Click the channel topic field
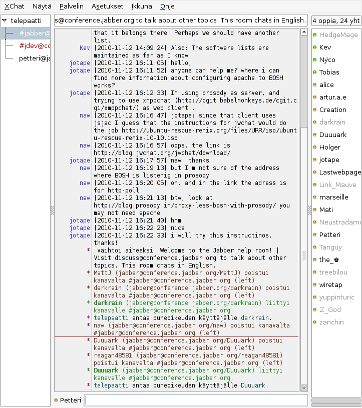Viewport: 362px width, 408px height. point(180,21)
